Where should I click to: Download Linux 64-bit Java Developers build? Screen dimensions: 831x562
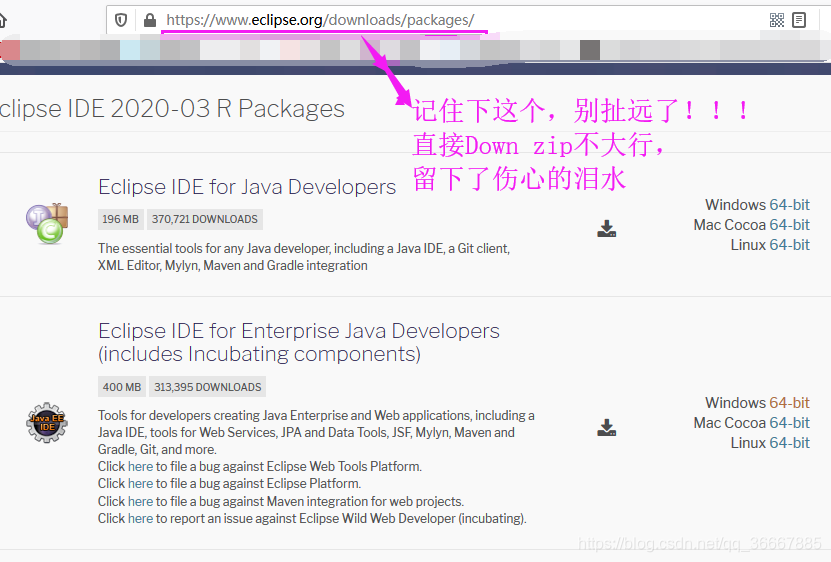pos(789,245)
